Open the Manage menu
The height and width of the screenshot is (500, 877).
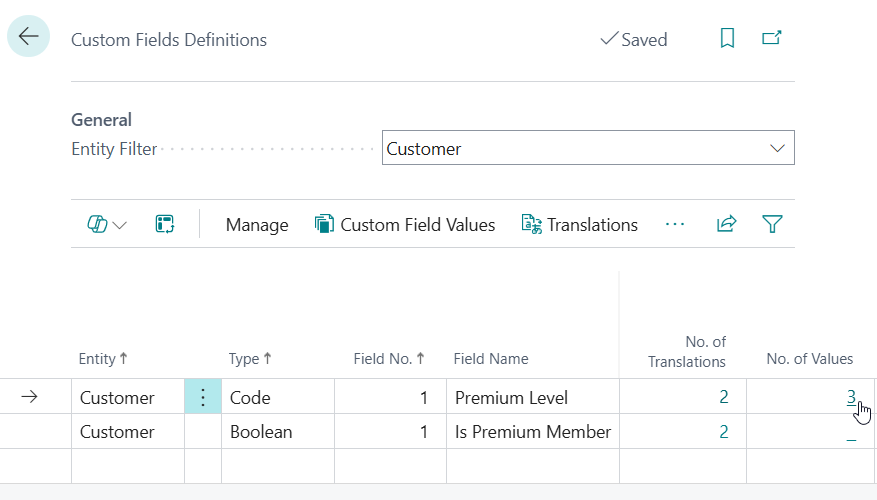click(257, 225)
